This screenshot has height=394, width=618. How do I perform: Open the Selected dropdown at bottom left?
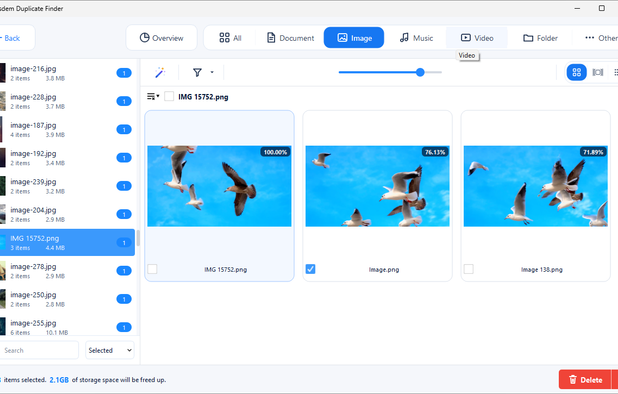click(110, 350)
